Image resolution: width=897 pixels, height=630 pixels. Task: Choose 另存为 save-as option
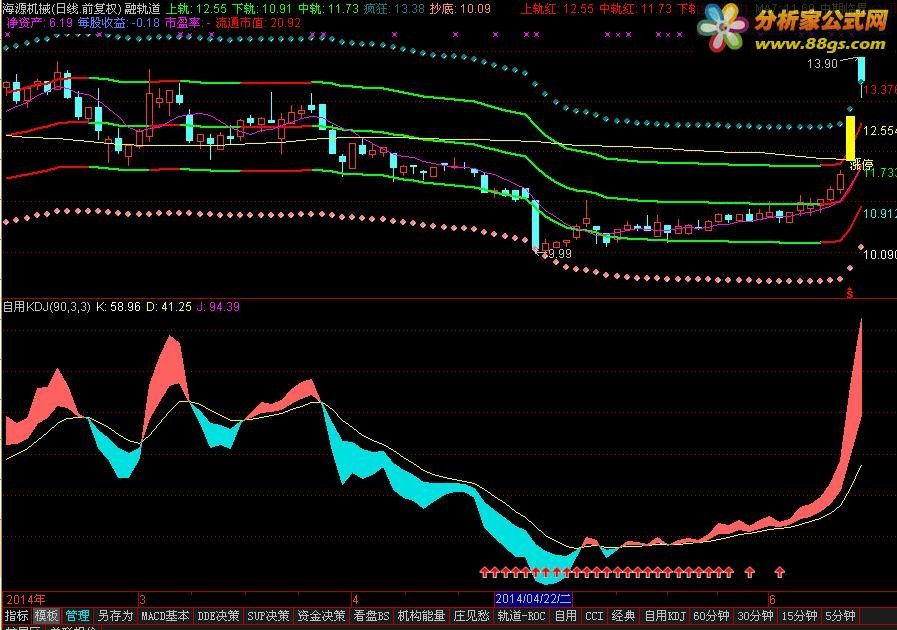[115, 616]
